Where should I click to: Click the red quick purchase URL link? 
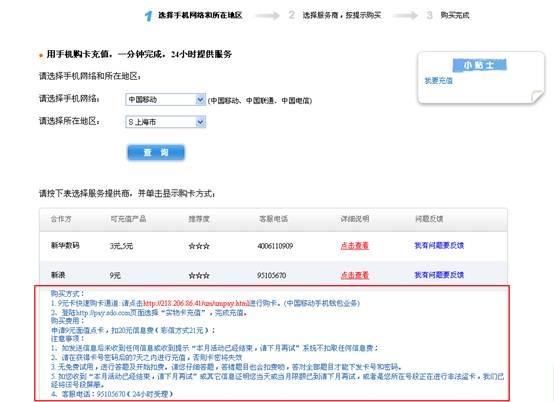[196, 303]
